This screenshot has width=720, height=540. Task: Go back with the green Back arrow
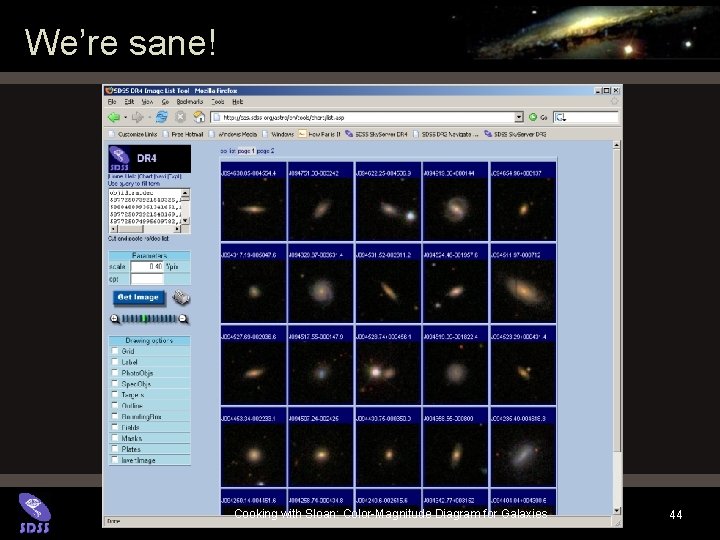[x=113, y=118]
